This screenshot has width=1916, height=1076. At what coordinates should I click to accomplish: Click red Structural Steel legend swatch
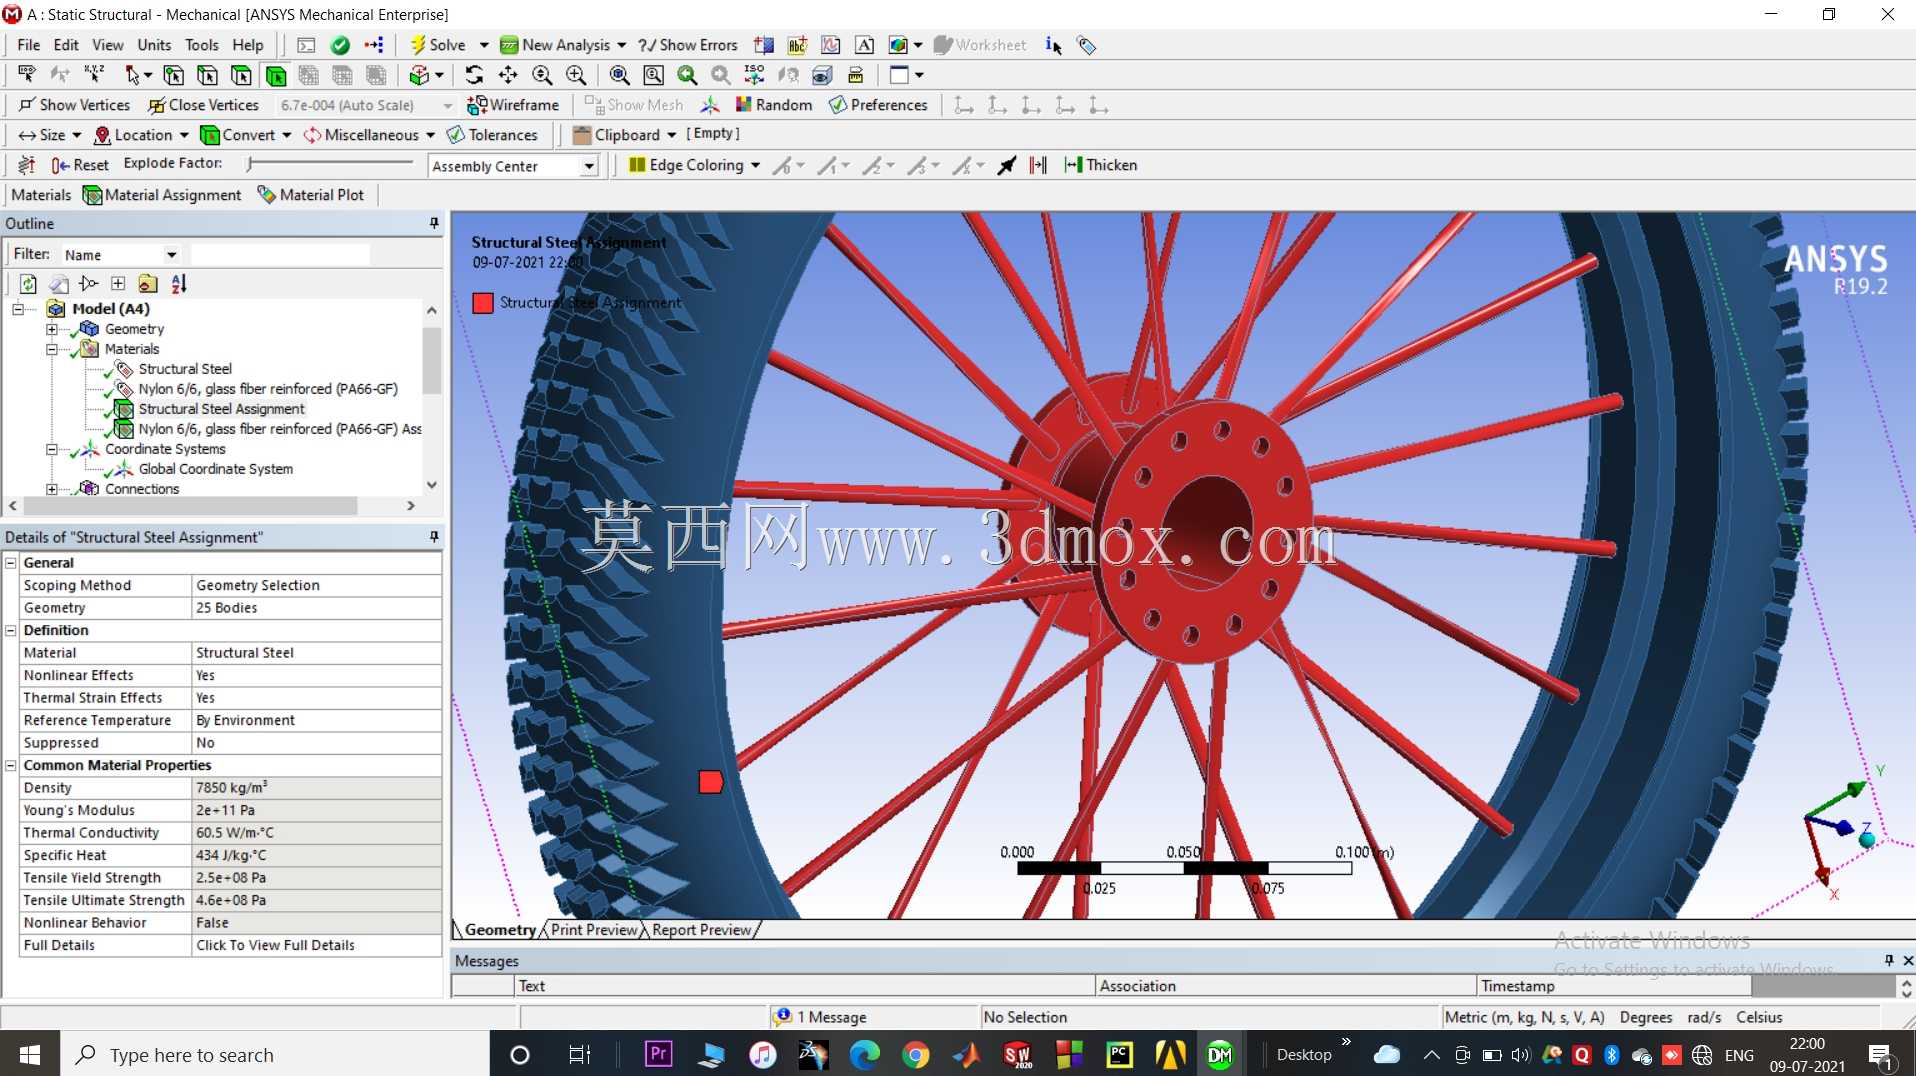[483, 303]
